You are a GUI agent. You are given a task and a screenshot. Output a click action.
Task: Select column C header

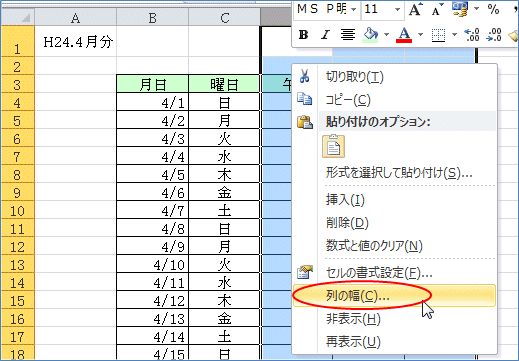pos(224,17)
